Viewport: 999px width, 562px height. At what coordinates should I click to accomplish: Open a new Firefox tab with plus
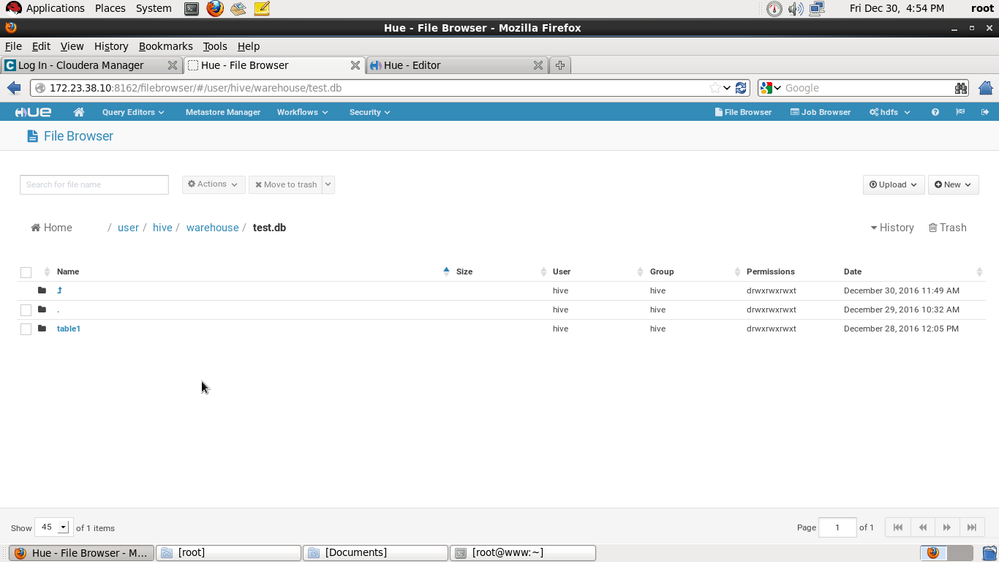click(x=559, y=65)
